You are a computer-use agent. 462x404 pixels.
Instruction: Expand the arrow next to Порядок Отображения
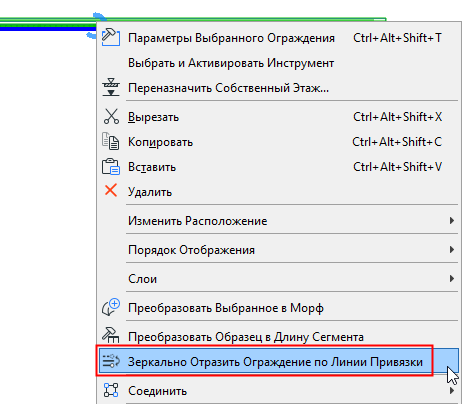452,250
